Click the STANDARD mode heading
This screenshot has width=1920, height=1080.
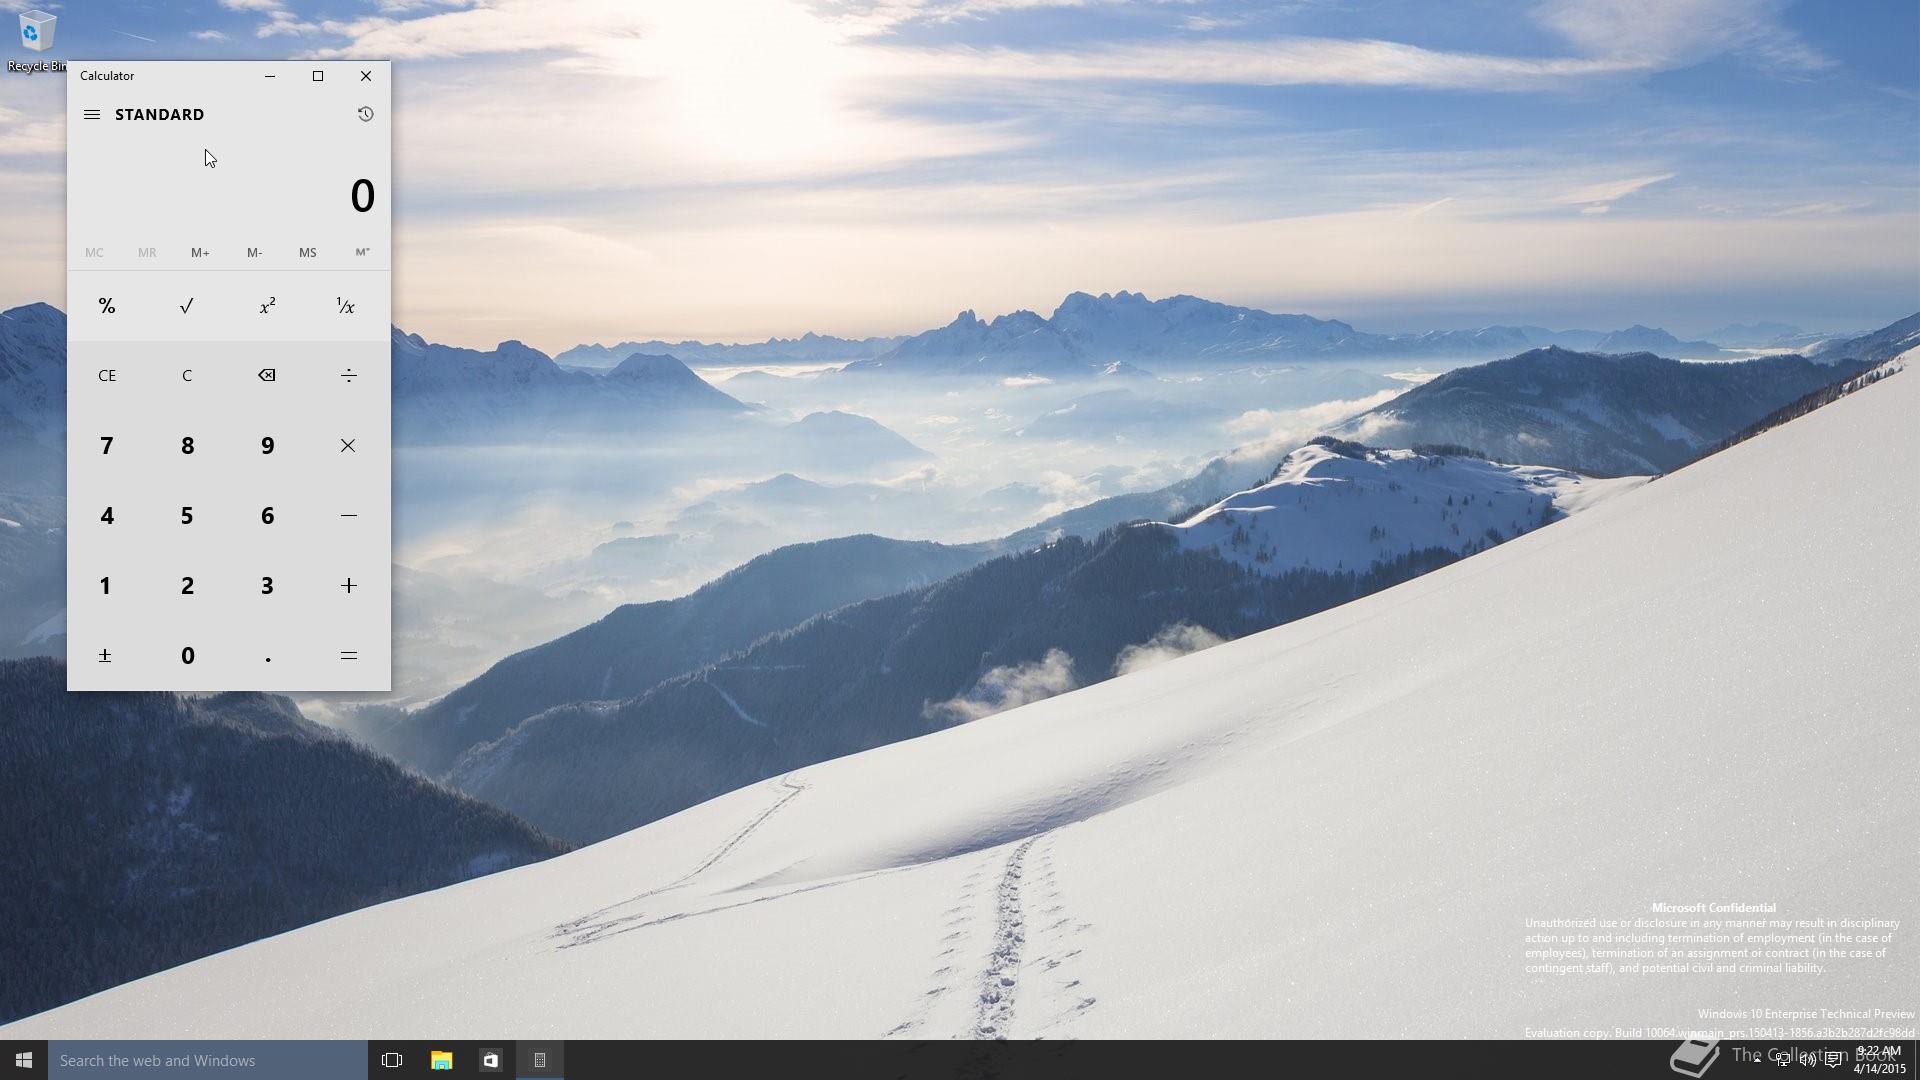pyautogui.click(x=159, y=114)
